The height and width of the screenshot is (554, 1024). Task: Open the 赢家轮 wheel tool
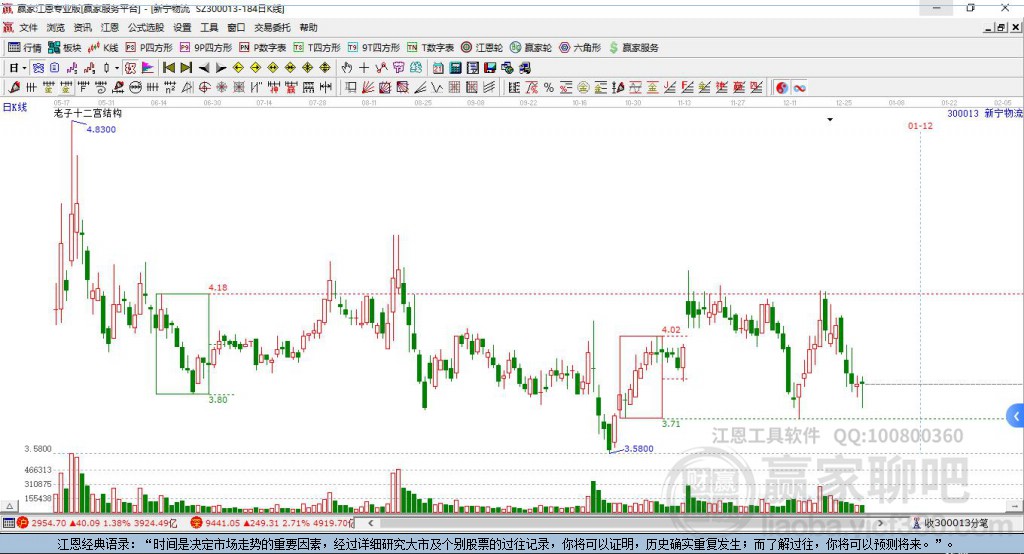pos(531,48)
